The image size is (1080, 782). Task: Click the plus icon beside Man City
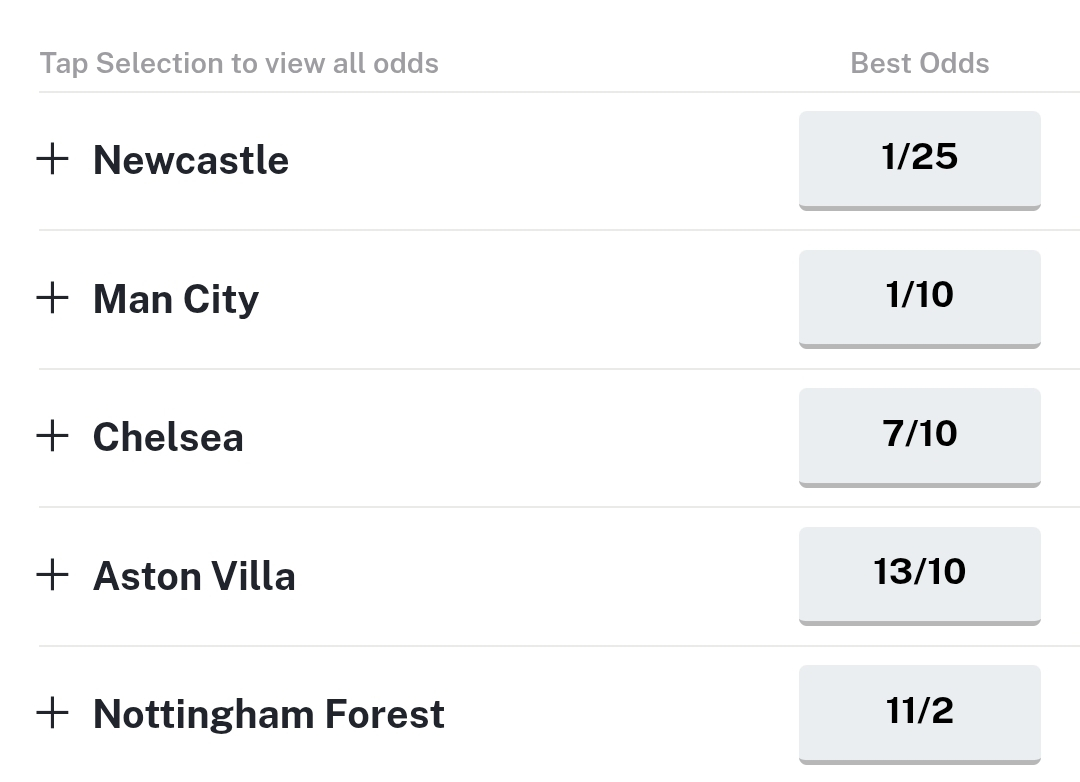[52, 298]
